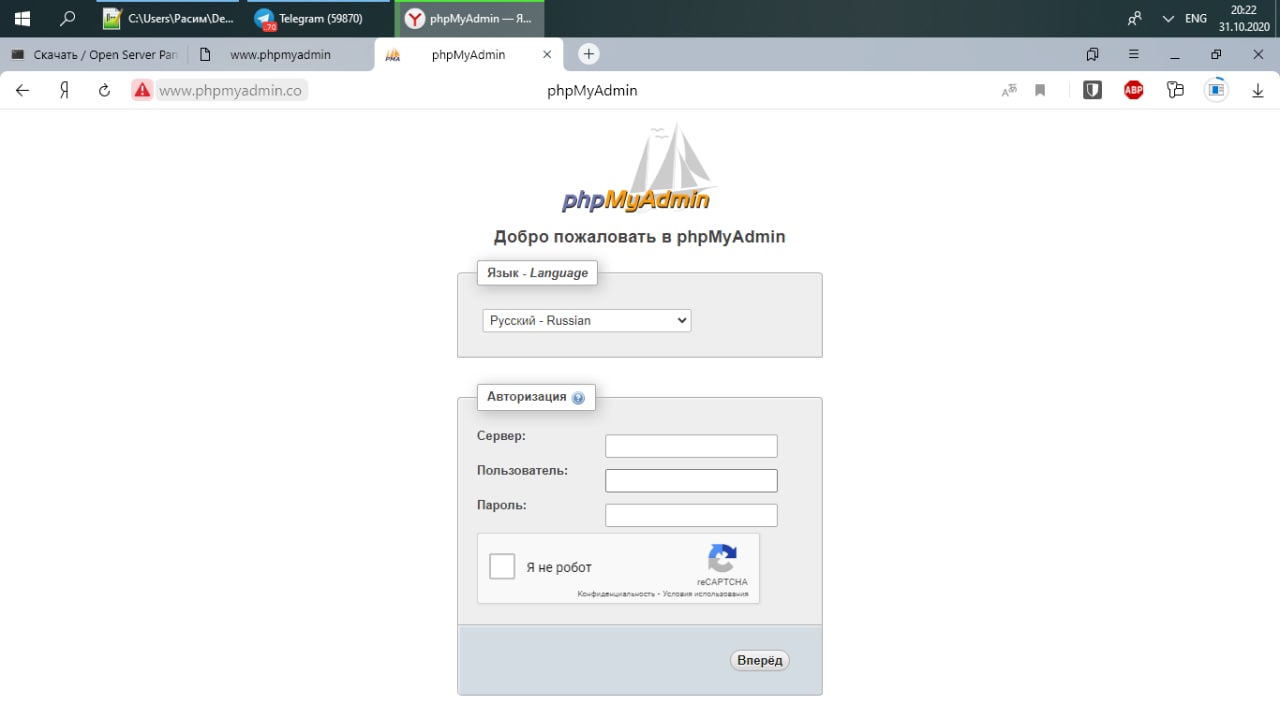This screenshot has width=1280, height=719.
Task: Reload the current page
Action: (104, 90)
